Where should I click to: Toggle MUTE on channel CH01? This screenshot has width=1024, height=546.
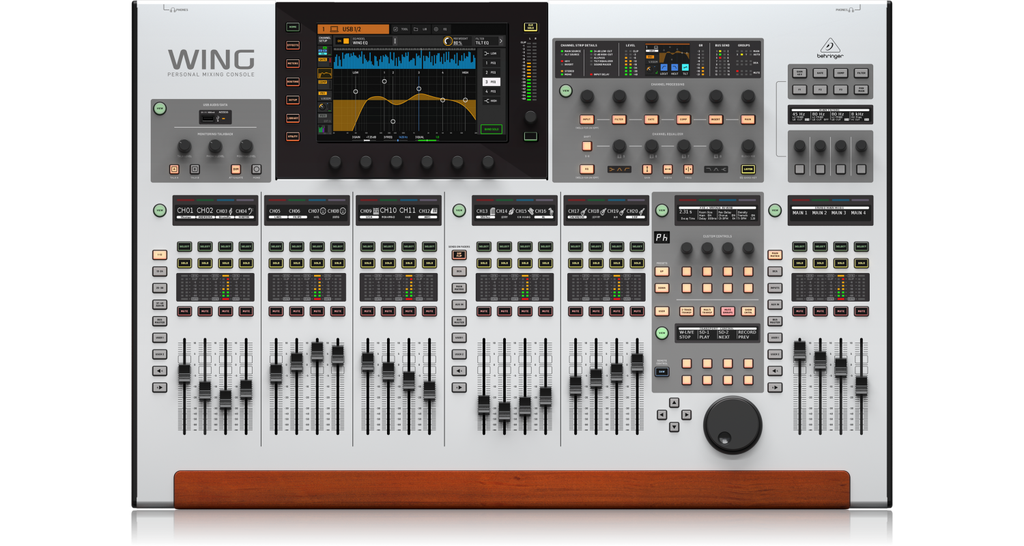[184, 312]
